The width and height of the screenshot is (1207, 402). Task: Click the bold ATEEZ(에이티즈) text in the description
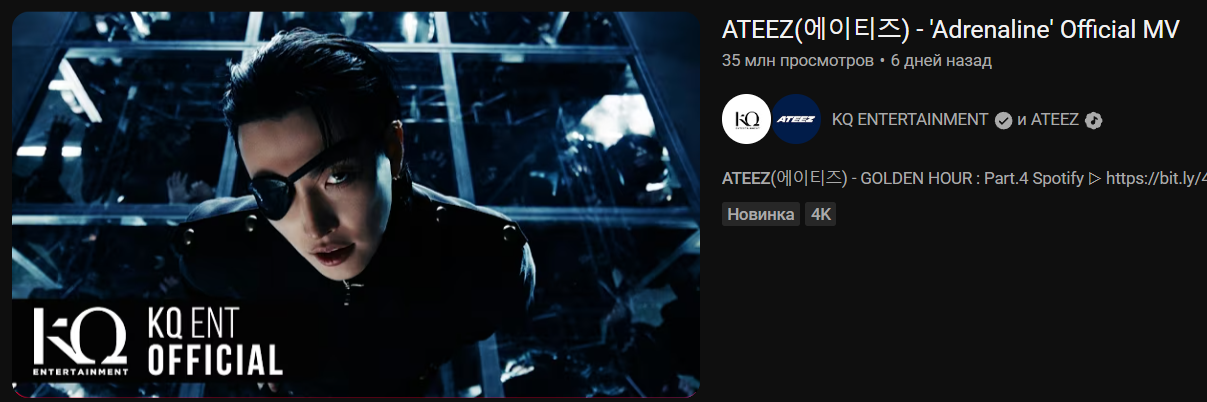[x=784, y=179]
